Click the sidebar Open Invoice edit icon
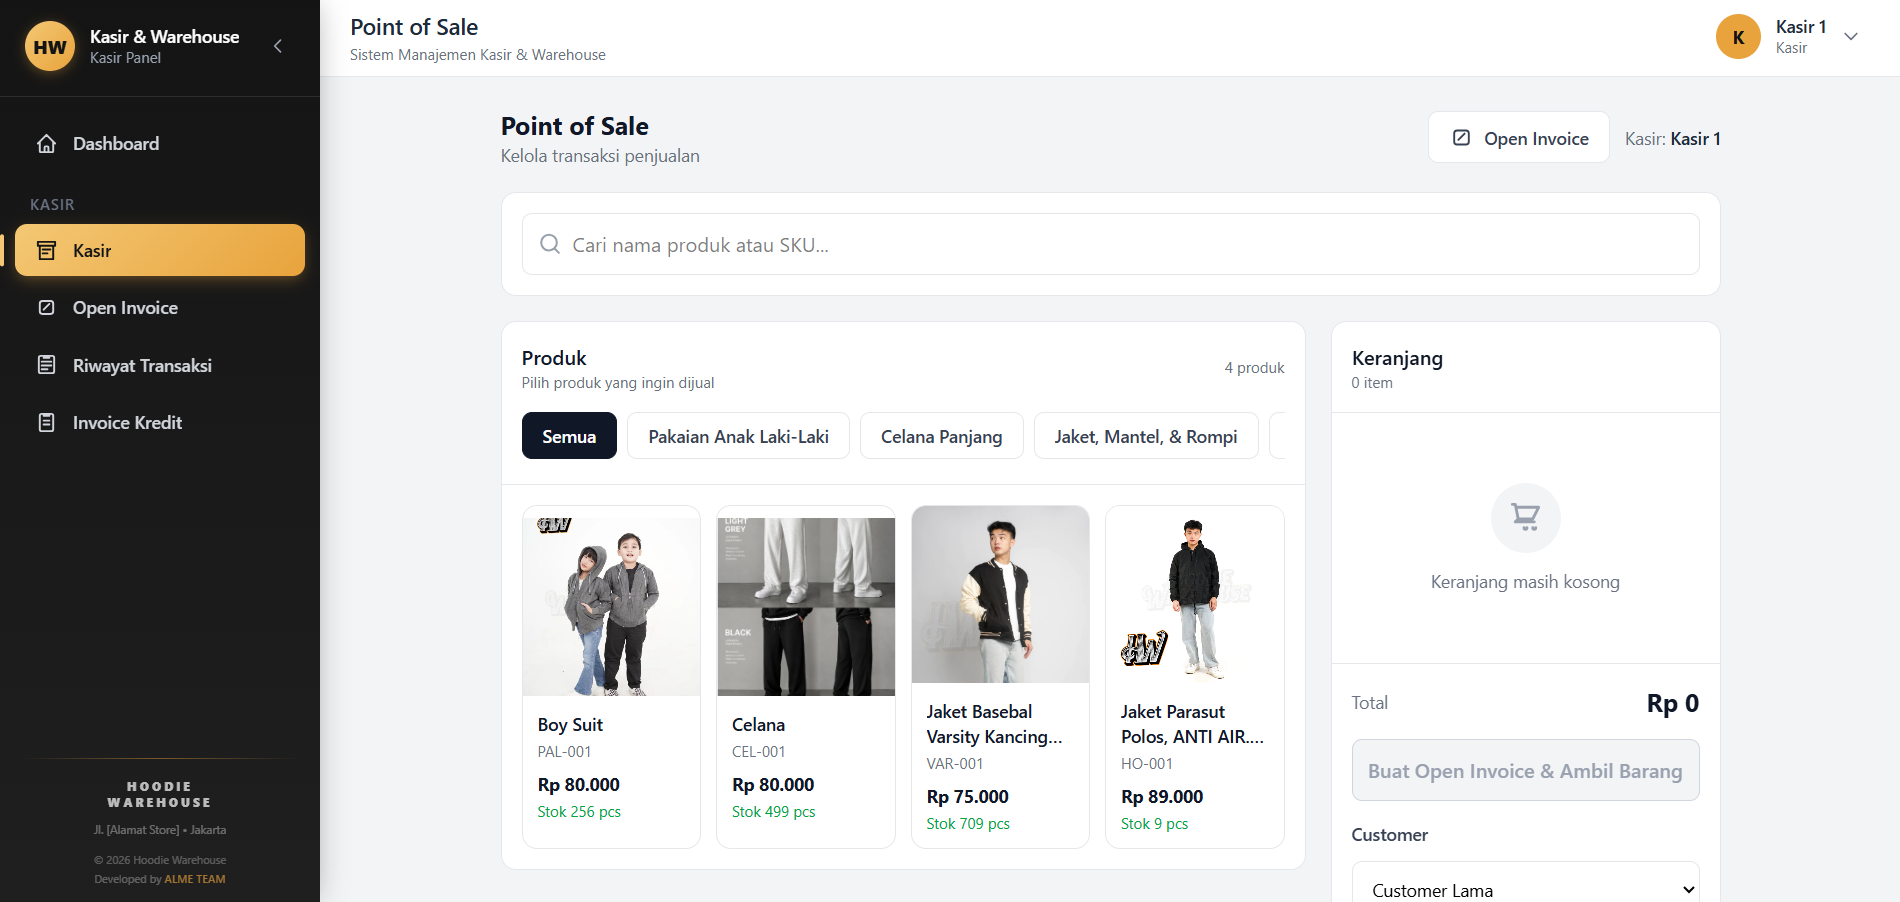The image size is (1900, 902). click(46, 308)
